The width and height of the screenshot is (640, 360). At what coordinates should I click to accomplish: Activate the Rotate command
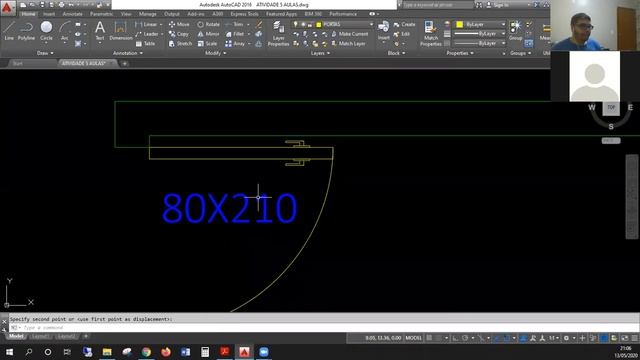tap(209, 24)
